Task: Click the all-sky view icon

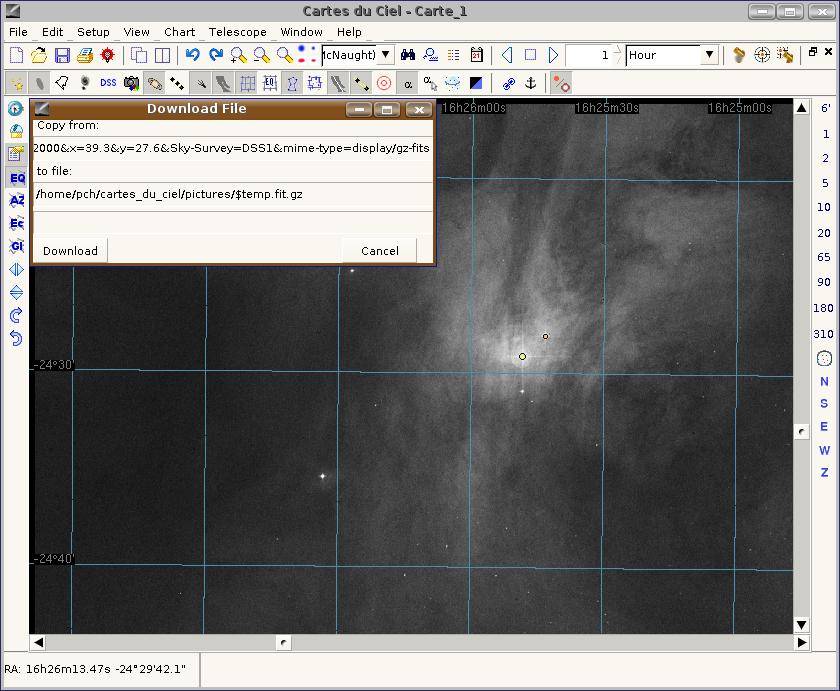Action: point(824,358)
